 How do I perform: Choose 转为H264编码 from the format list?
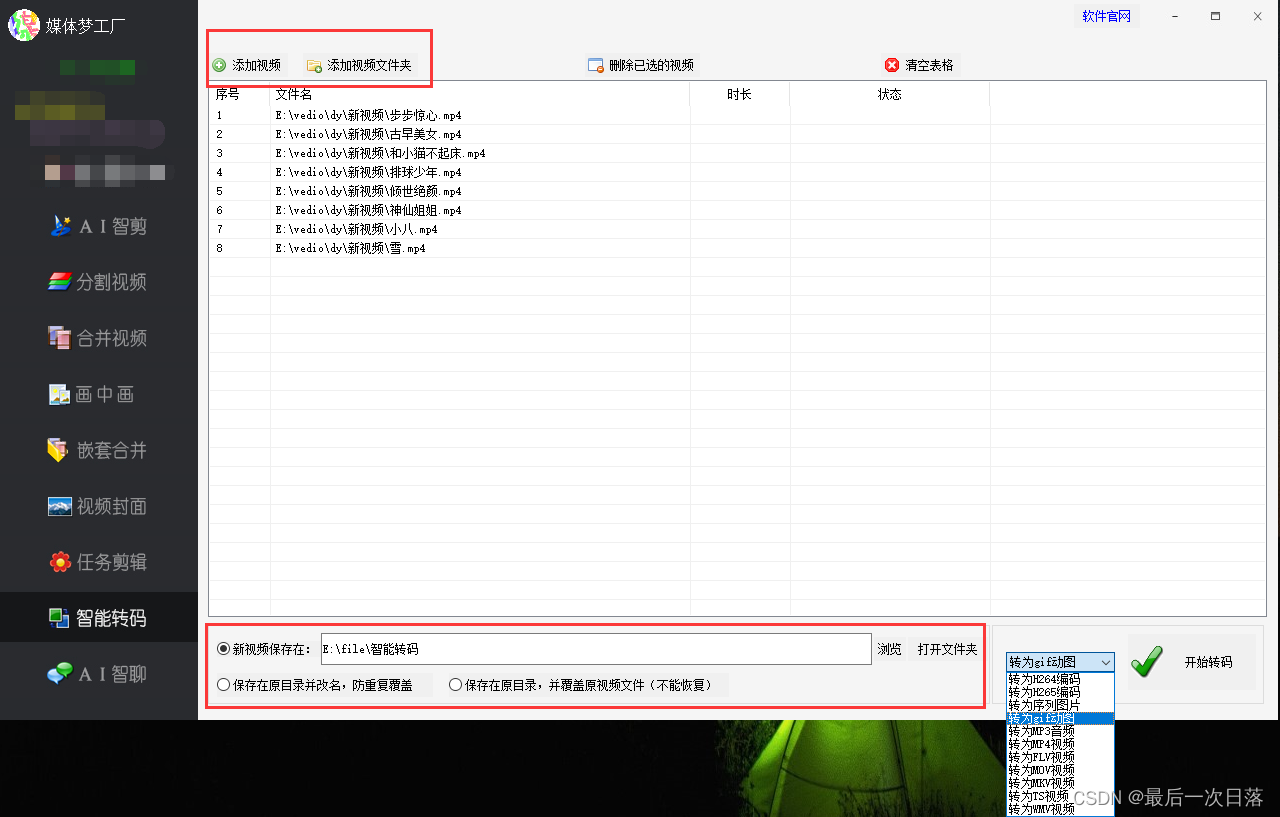(1059, 679)
